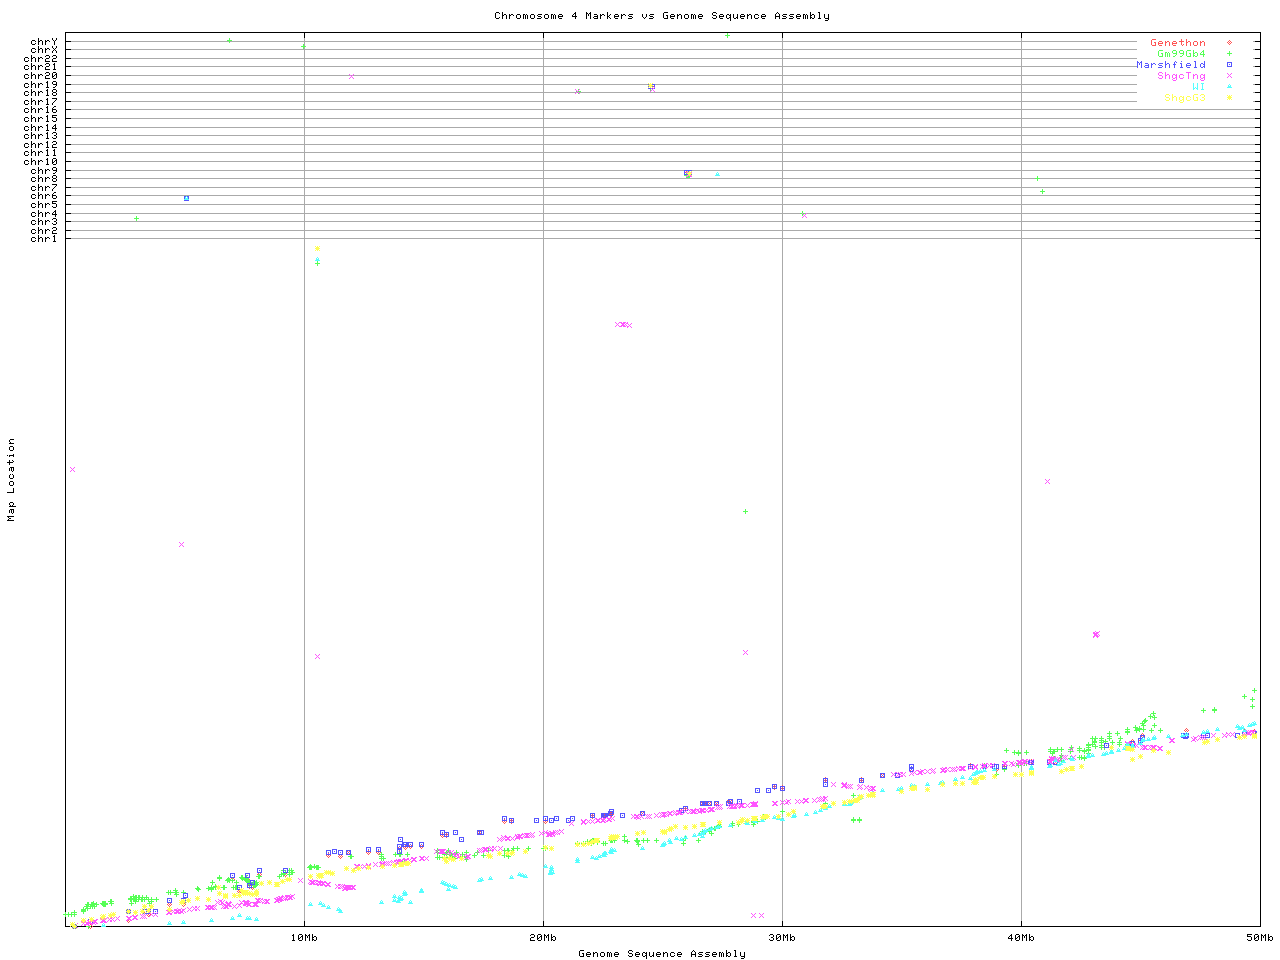The height and width of the screenshot is (960, 1280).
Task: Click the cyan WI triangle legend marker
Action: 1229,87
